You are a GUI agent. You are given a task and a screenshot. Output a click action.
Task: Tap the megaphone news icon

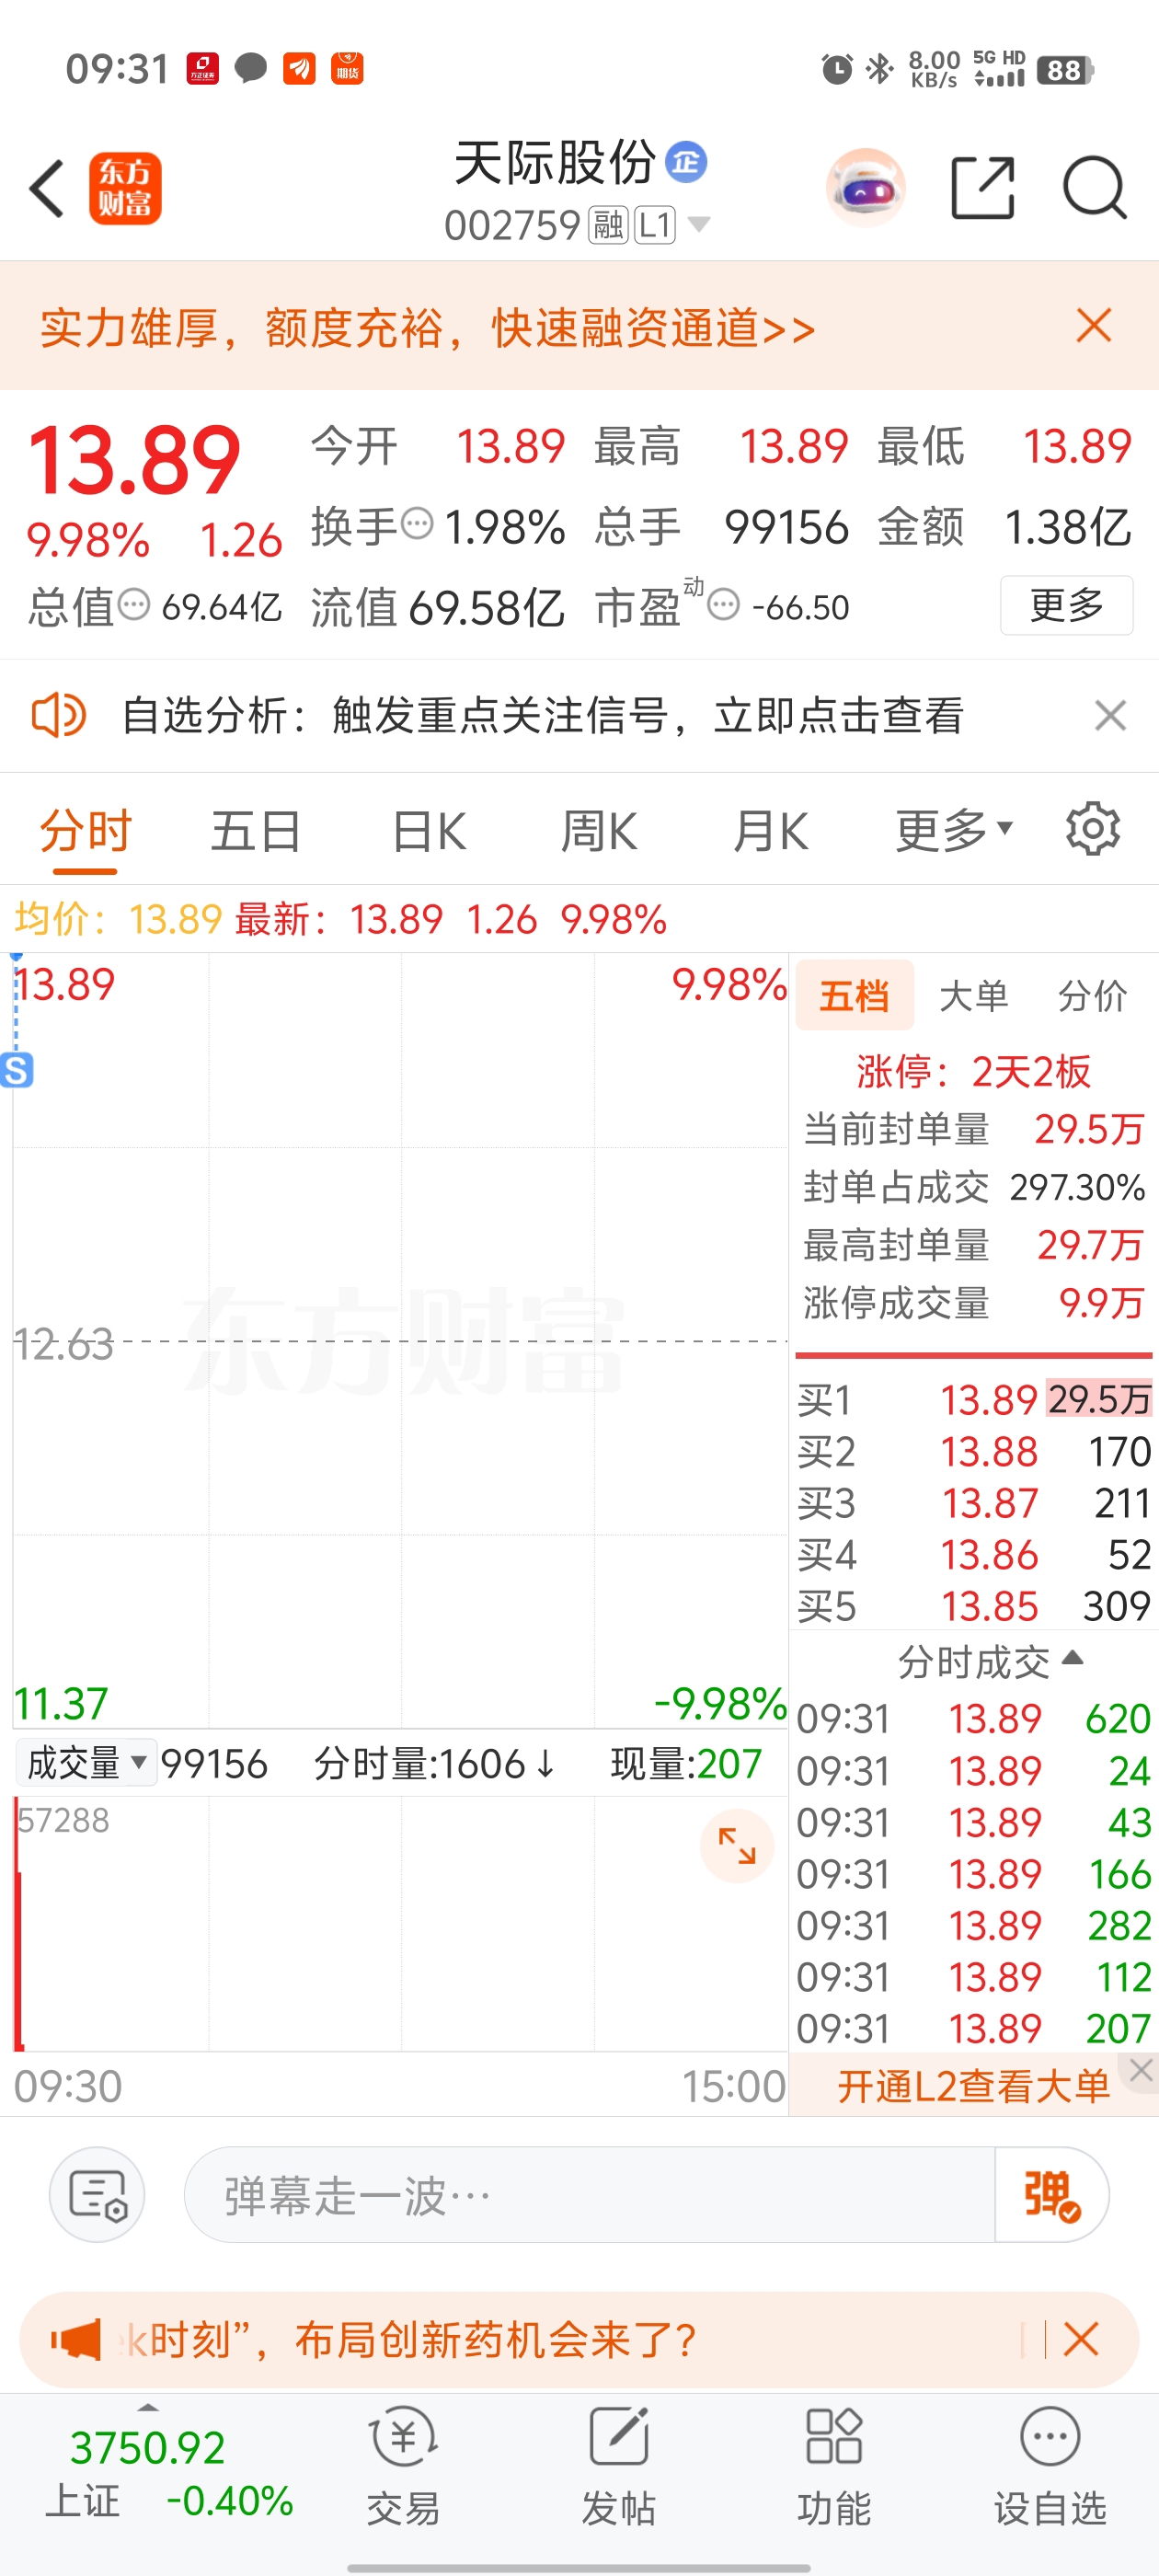pyautogui.click(x=76, y=2339)
